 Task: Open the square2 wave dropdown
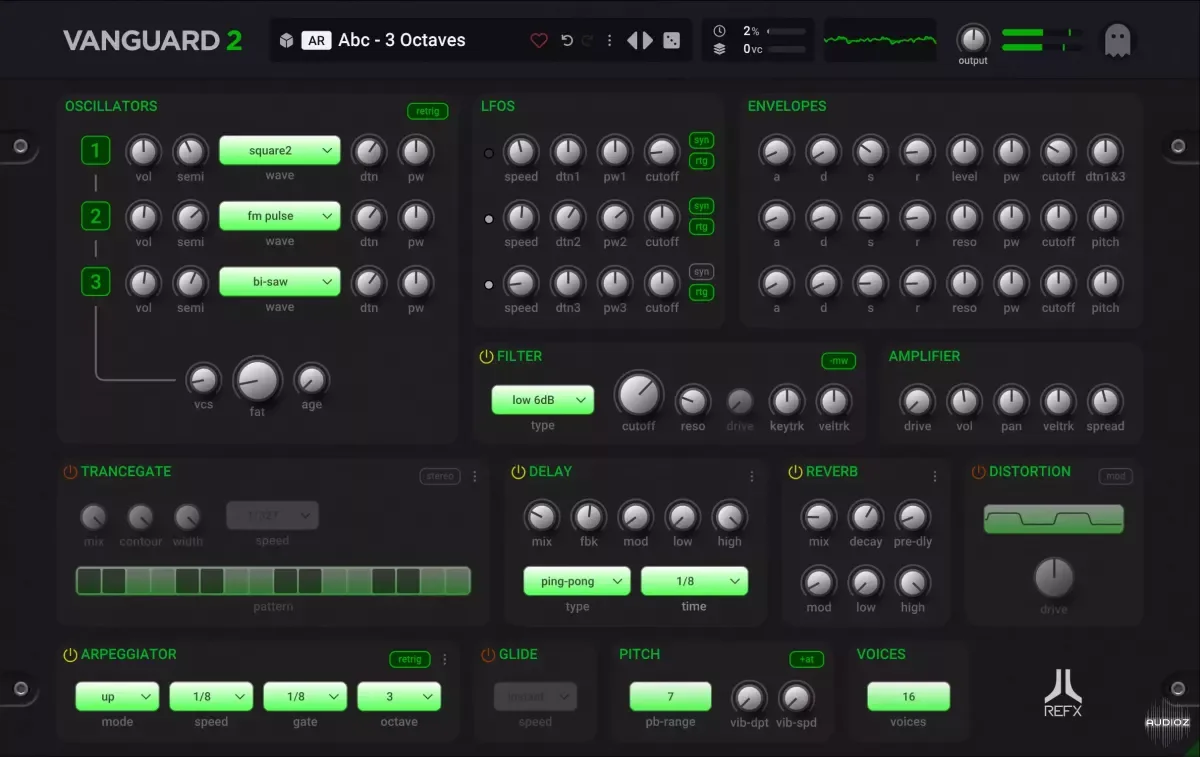[280, 151]
